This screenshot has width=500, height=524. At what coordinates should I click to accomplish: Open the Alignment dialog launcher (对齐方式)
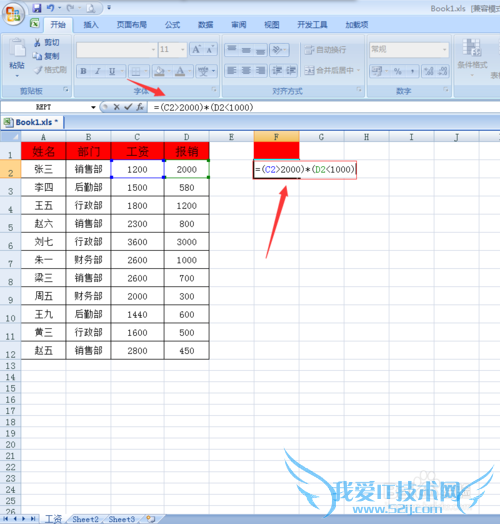[x=359, y=90]
